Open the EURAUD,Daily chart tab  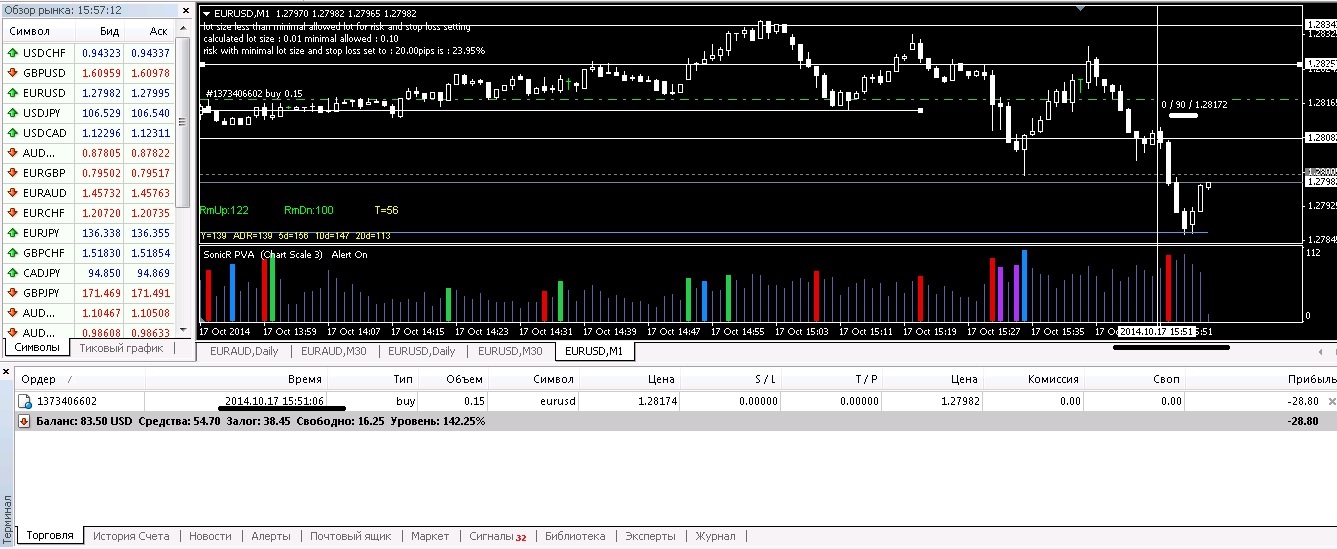point(245,351)
